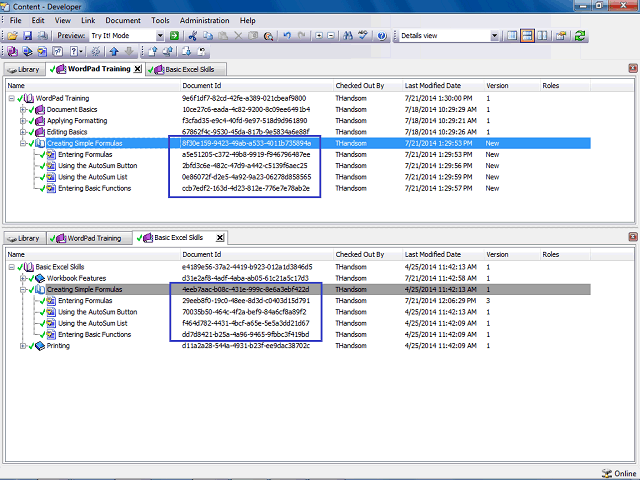This screenshot has height=480, width=640.
Task: Click the blue Move Up arrow icon
Action: pos(114,51)
